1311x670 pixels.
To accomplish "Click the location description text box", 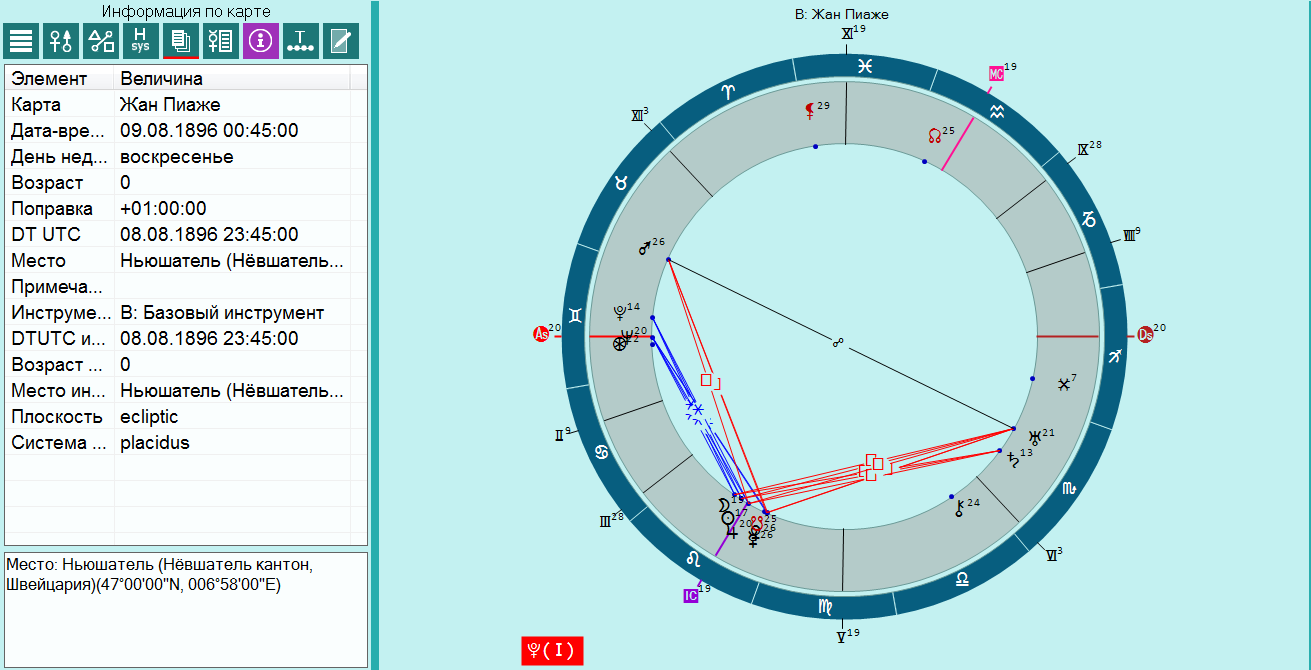I will (x=186, y=608).
